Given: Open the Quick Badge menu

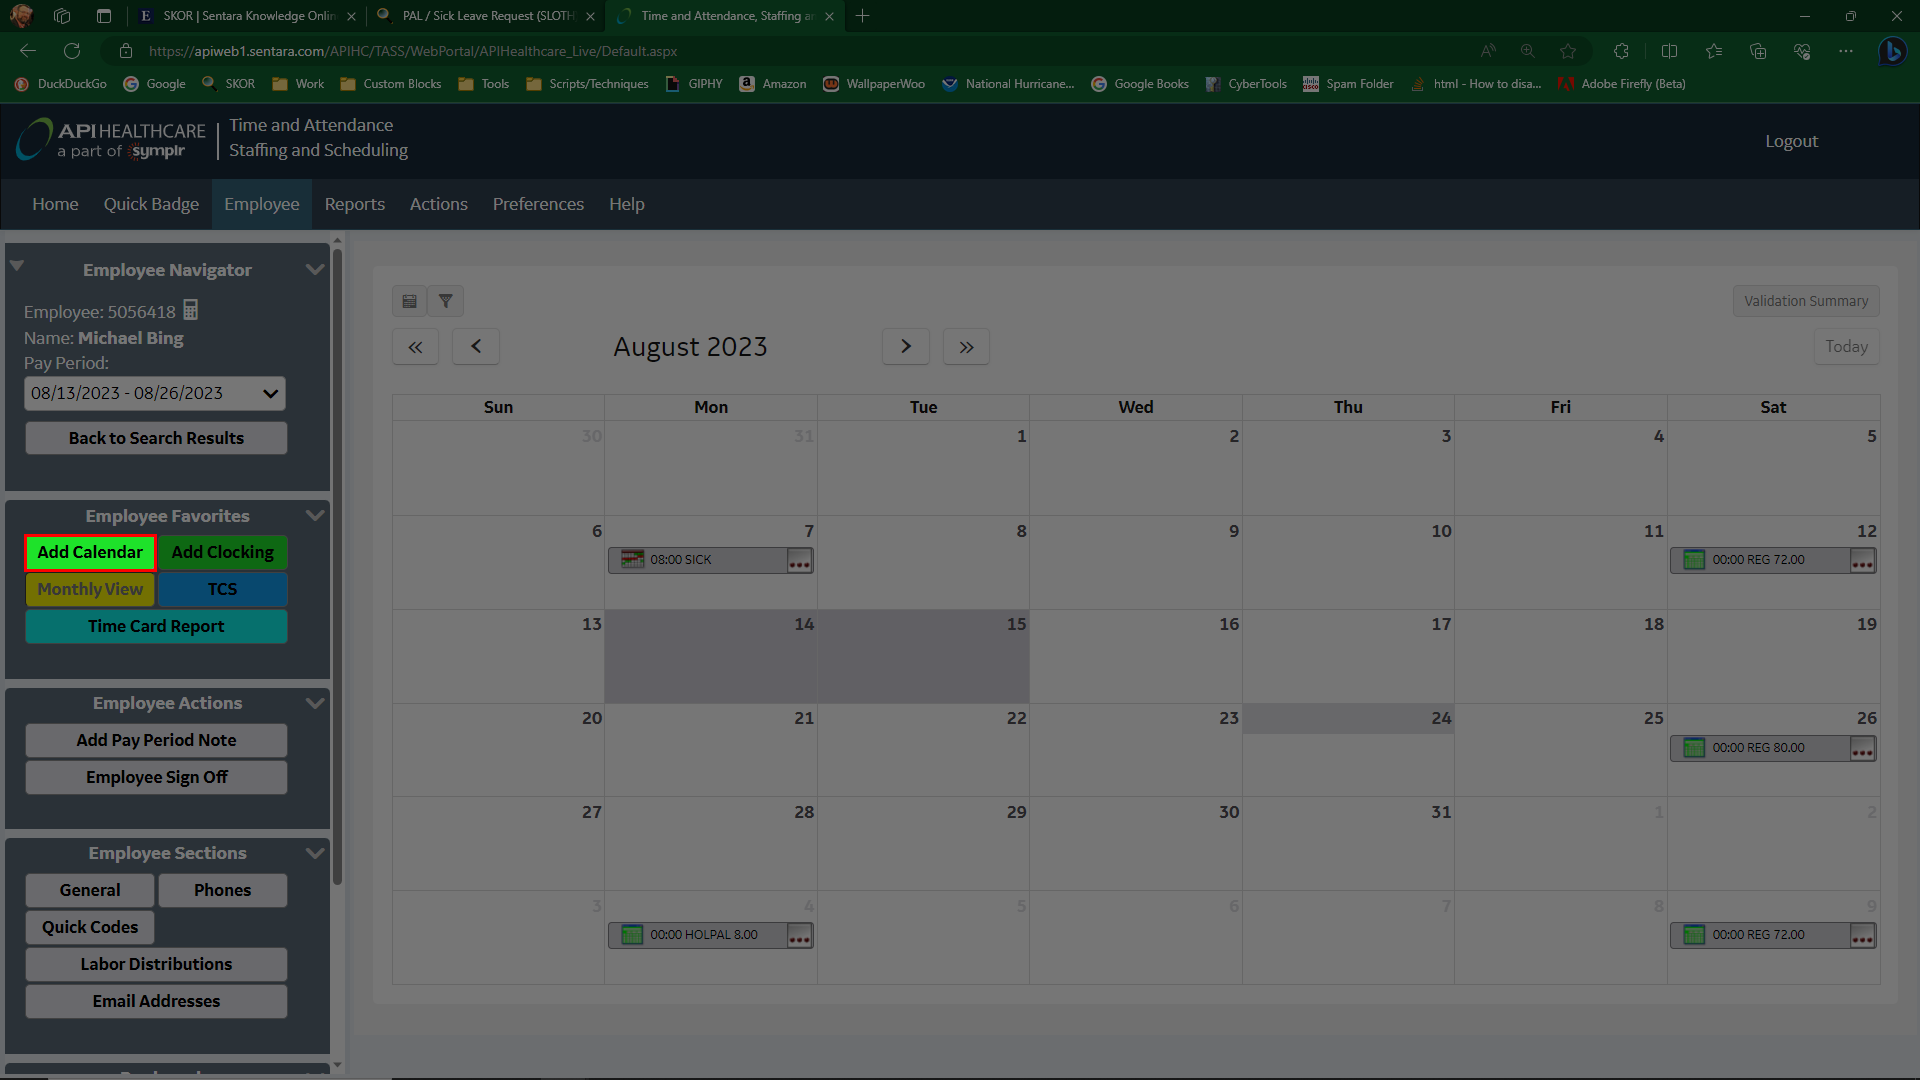Looking at the screenshot, I should (151, 204).
